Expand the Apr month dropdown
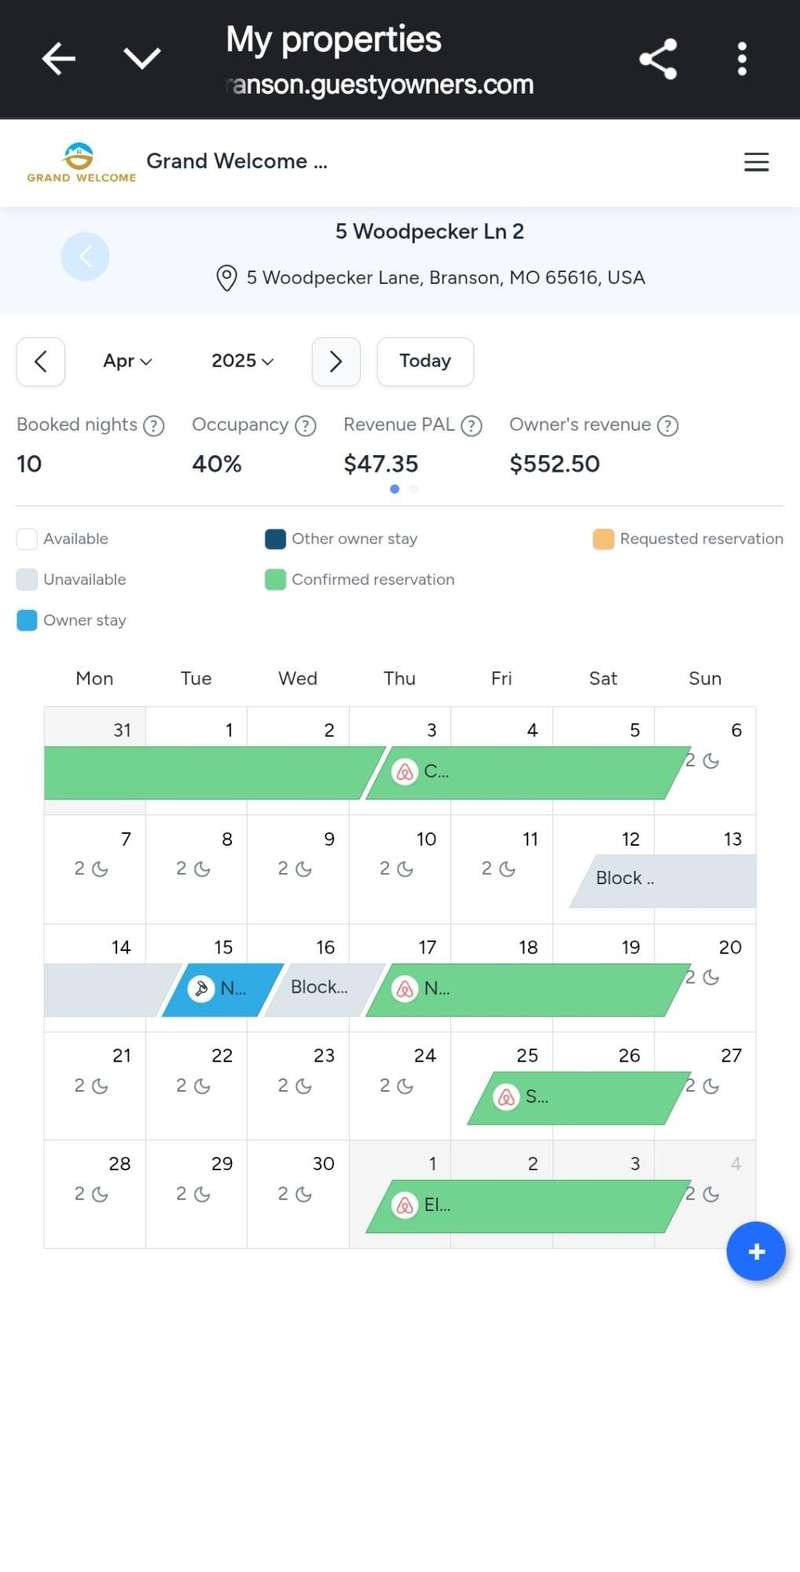Image resolution: width=800 pixels, height=1572 pixels. [127, 361]
